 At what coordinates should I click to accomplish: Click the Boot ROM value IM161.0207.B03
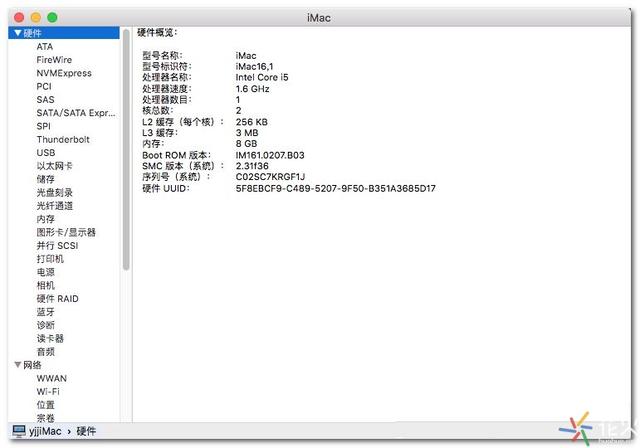(270, 155)
